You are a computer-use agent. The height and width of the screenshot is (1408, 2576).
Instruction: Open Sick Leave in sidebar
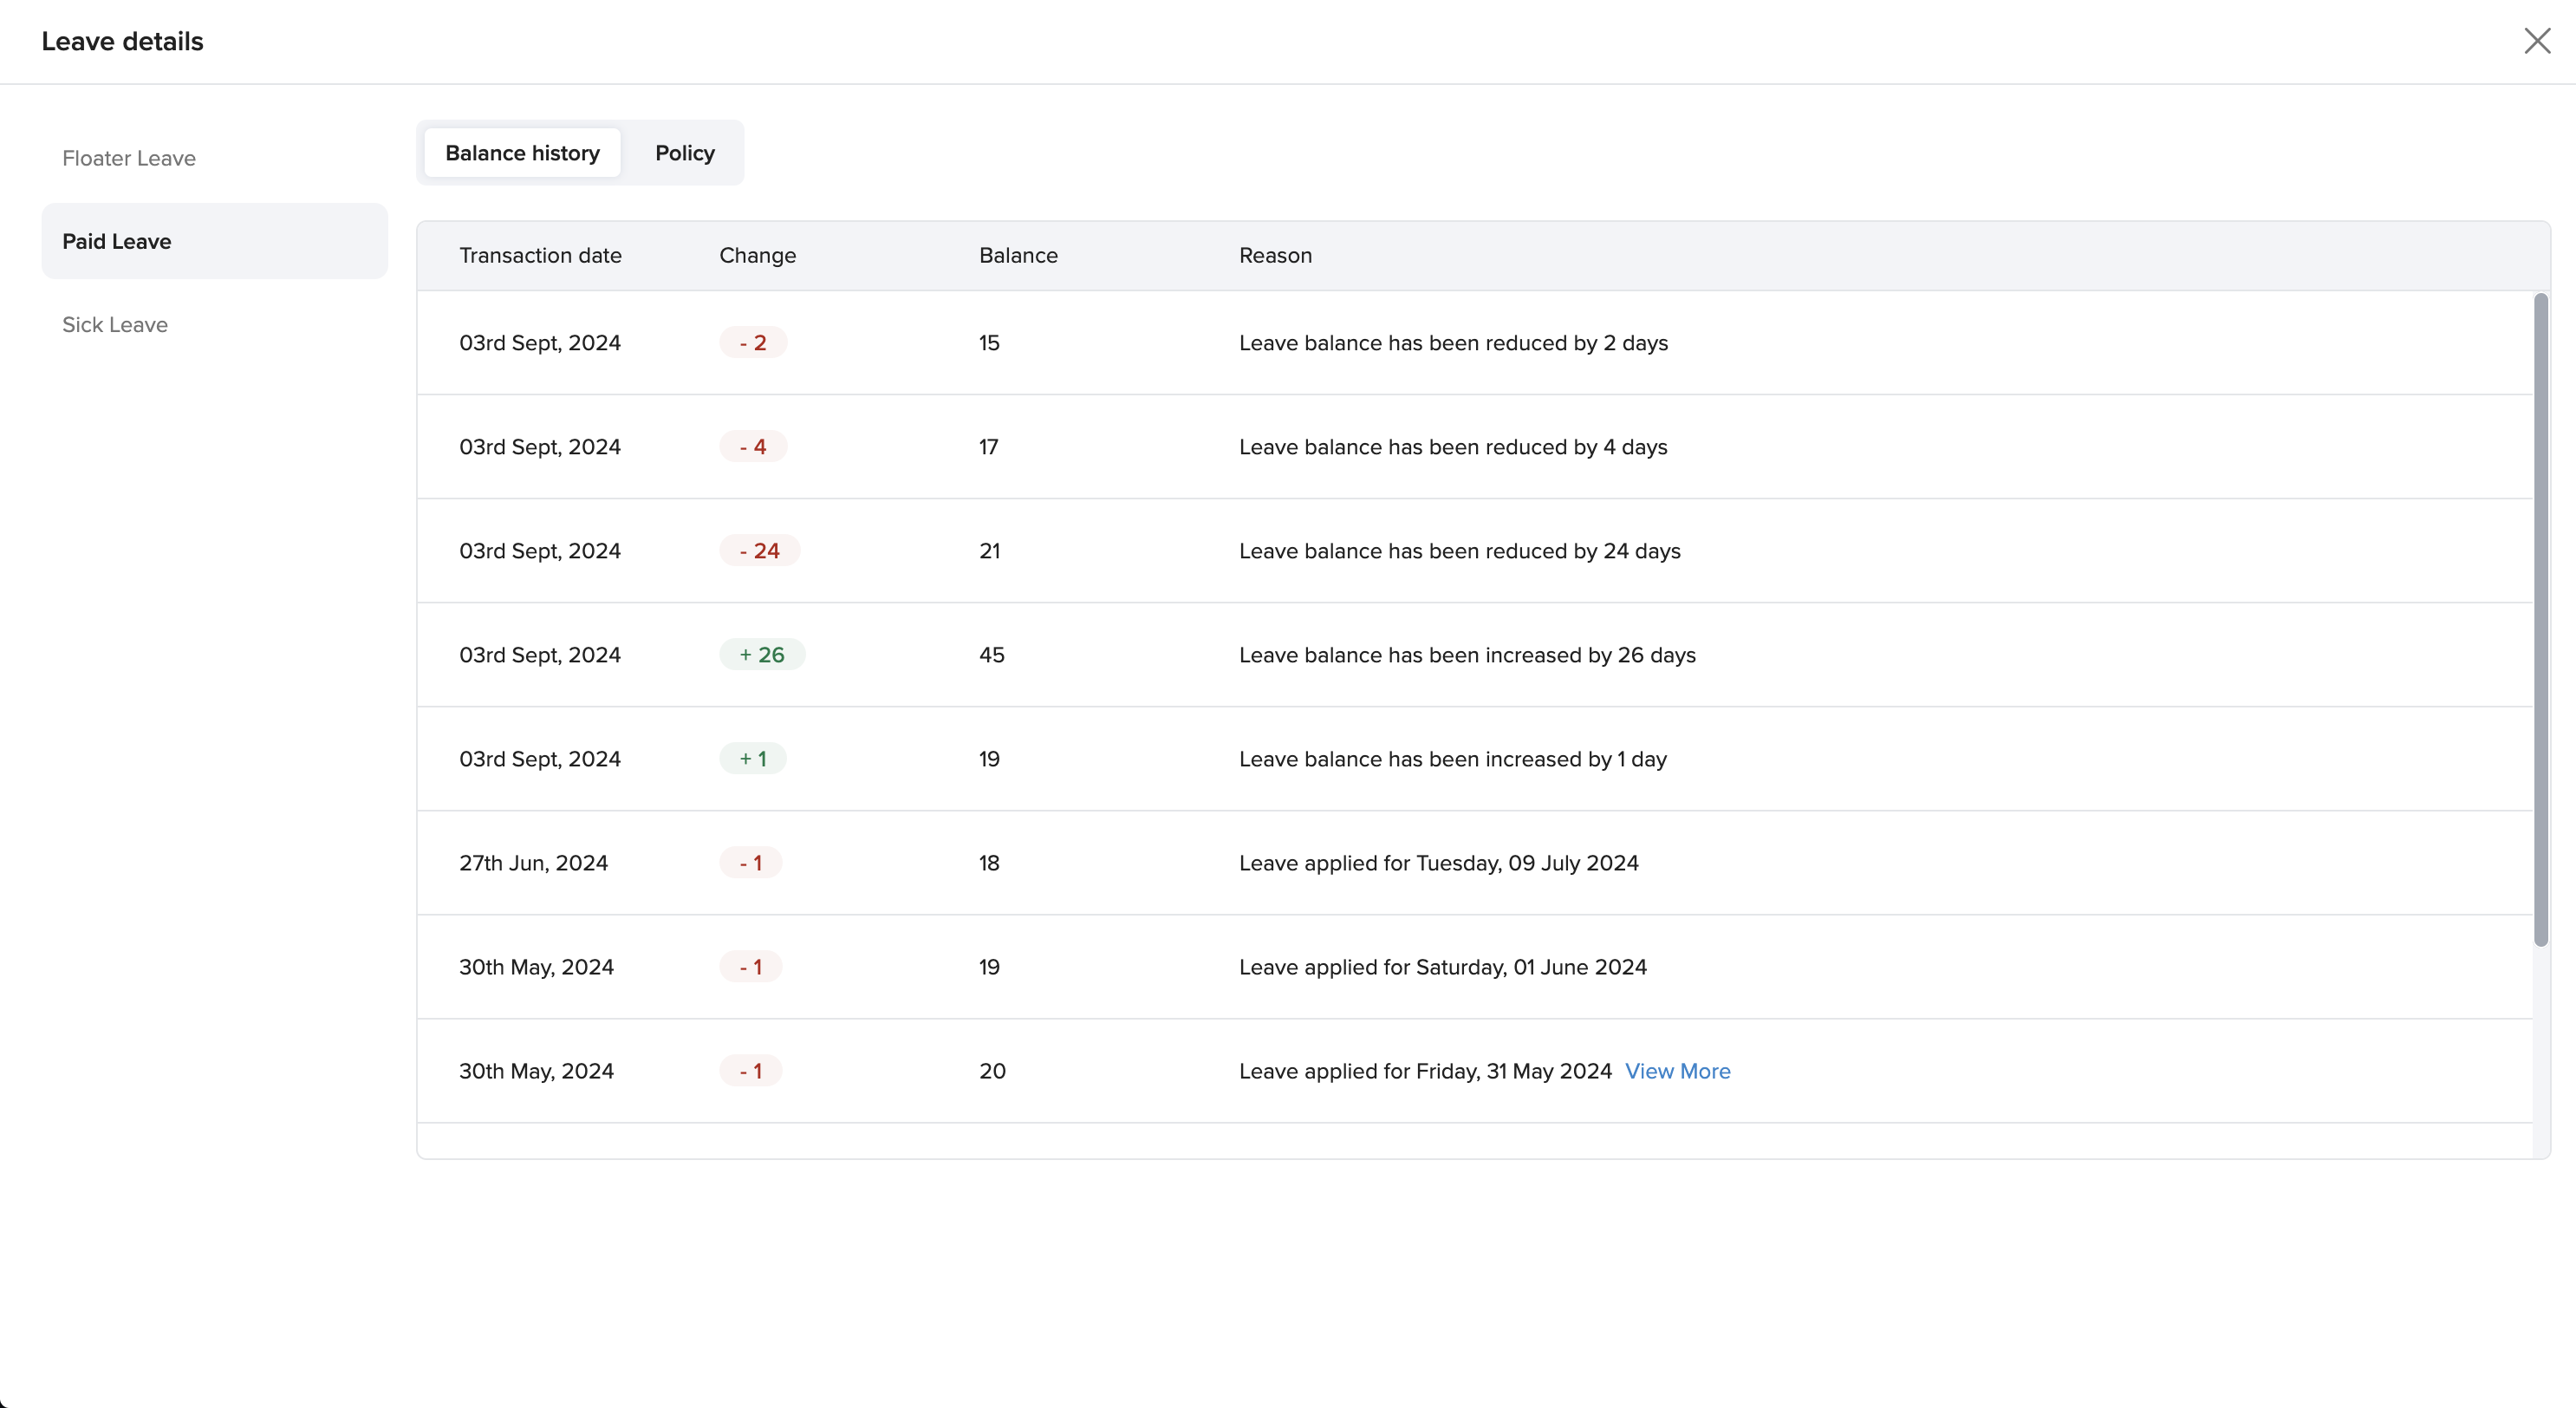(115, 325)
